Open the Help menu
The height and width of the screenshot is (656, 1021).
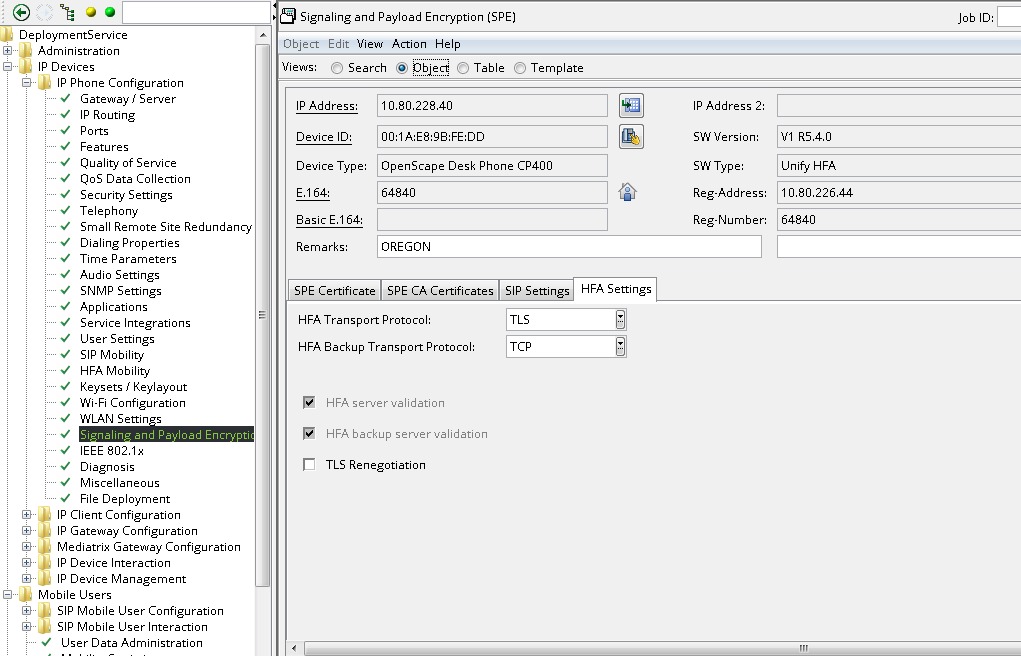point(447,44)
